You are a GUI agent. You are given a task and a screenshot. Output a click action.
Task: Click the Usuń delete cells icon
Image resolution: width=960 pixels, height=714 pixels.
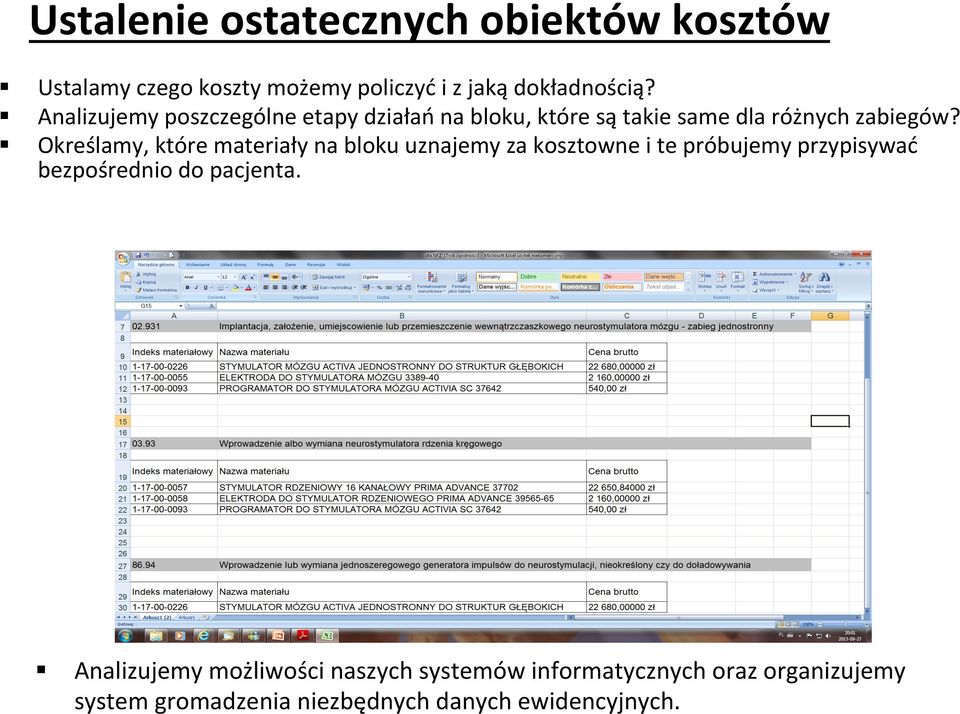coord(721,276)
